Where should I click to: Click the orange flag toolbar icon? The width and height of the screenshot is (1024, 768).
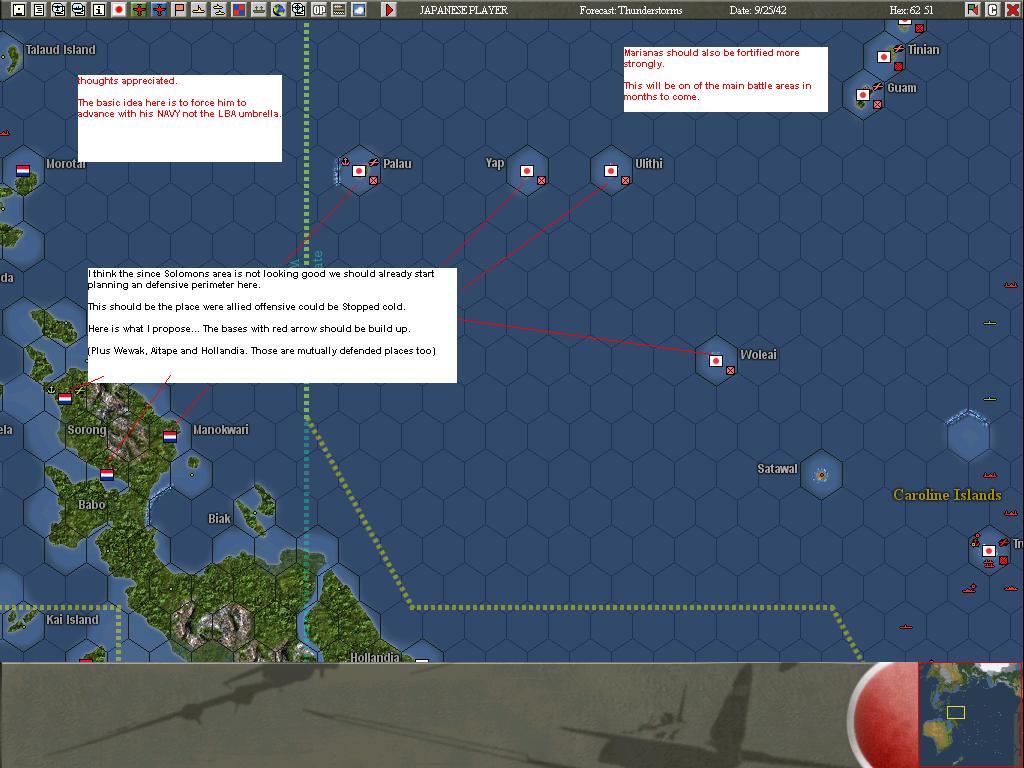tap(179, 10)
